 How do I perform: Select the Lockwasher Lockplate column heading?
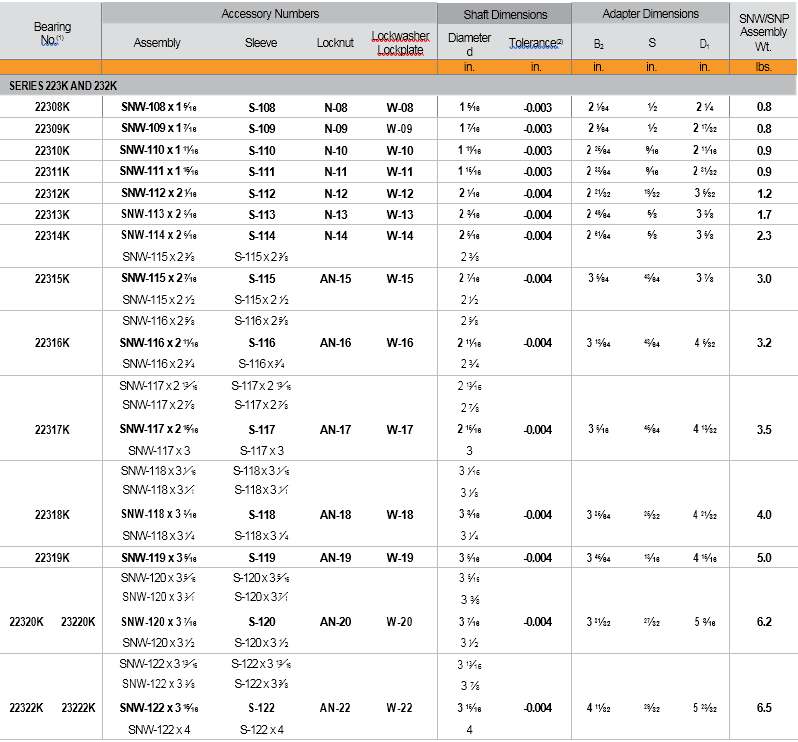(400, 43)
